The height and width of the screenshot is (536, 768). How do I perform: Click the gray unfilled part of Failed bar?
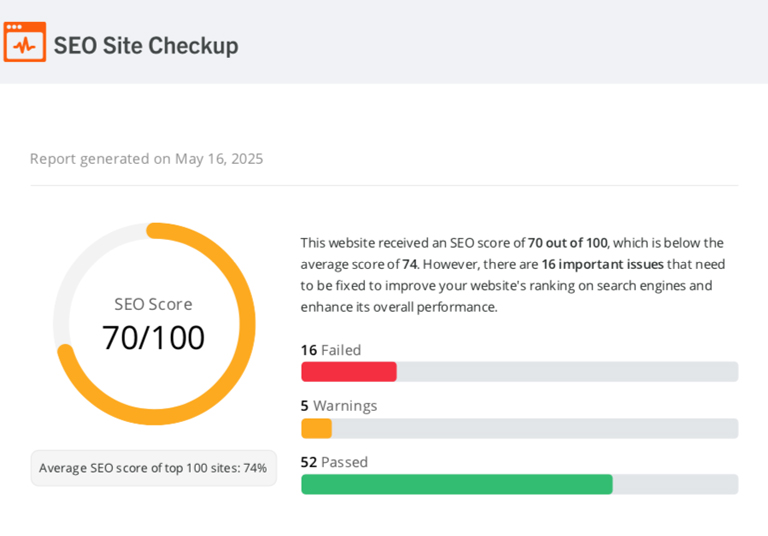pyautogui.click(x=567, y=372)
